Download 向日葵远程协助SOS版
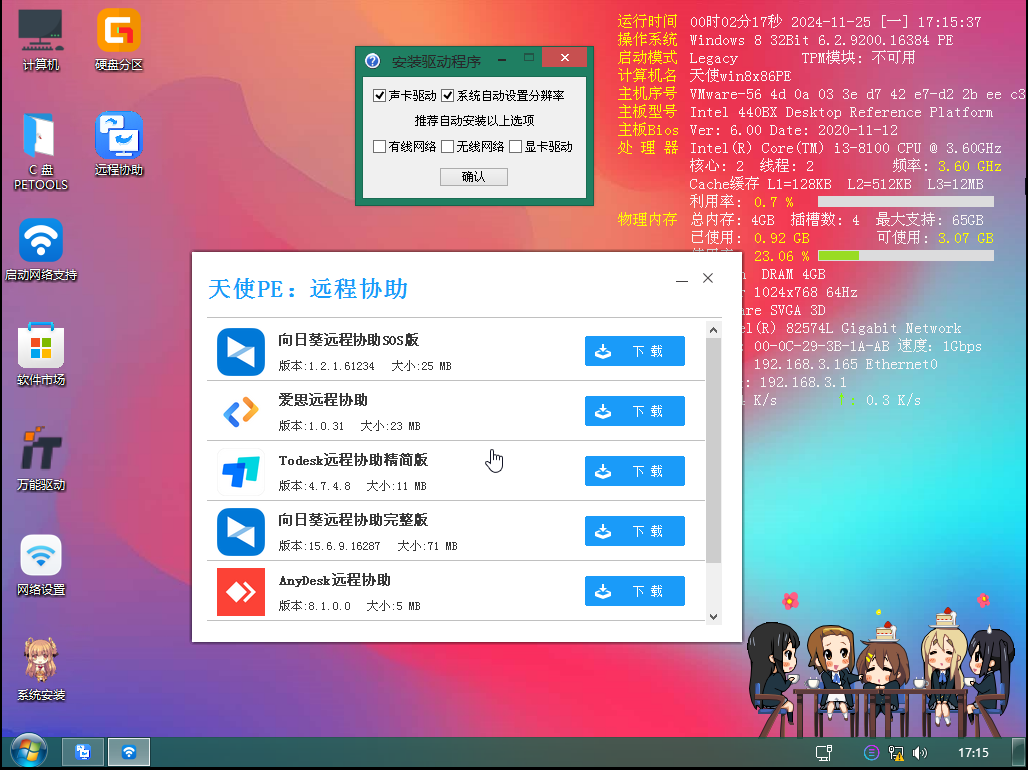The width and height of the screenshot is (1028, 770). [x=635, y=352]
